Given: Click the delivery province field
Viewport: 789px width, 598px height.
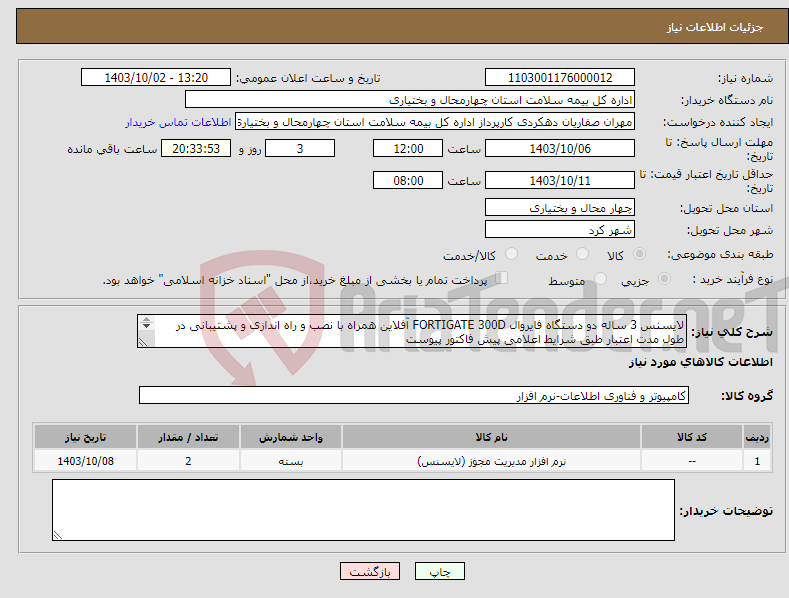Looking at the screenshot, I should 560,207.
